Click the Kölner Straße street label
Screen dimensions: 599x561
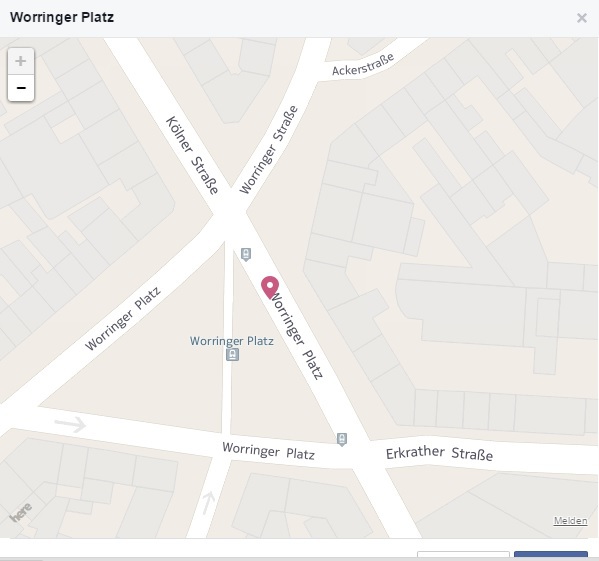click(x=192, y=155)
